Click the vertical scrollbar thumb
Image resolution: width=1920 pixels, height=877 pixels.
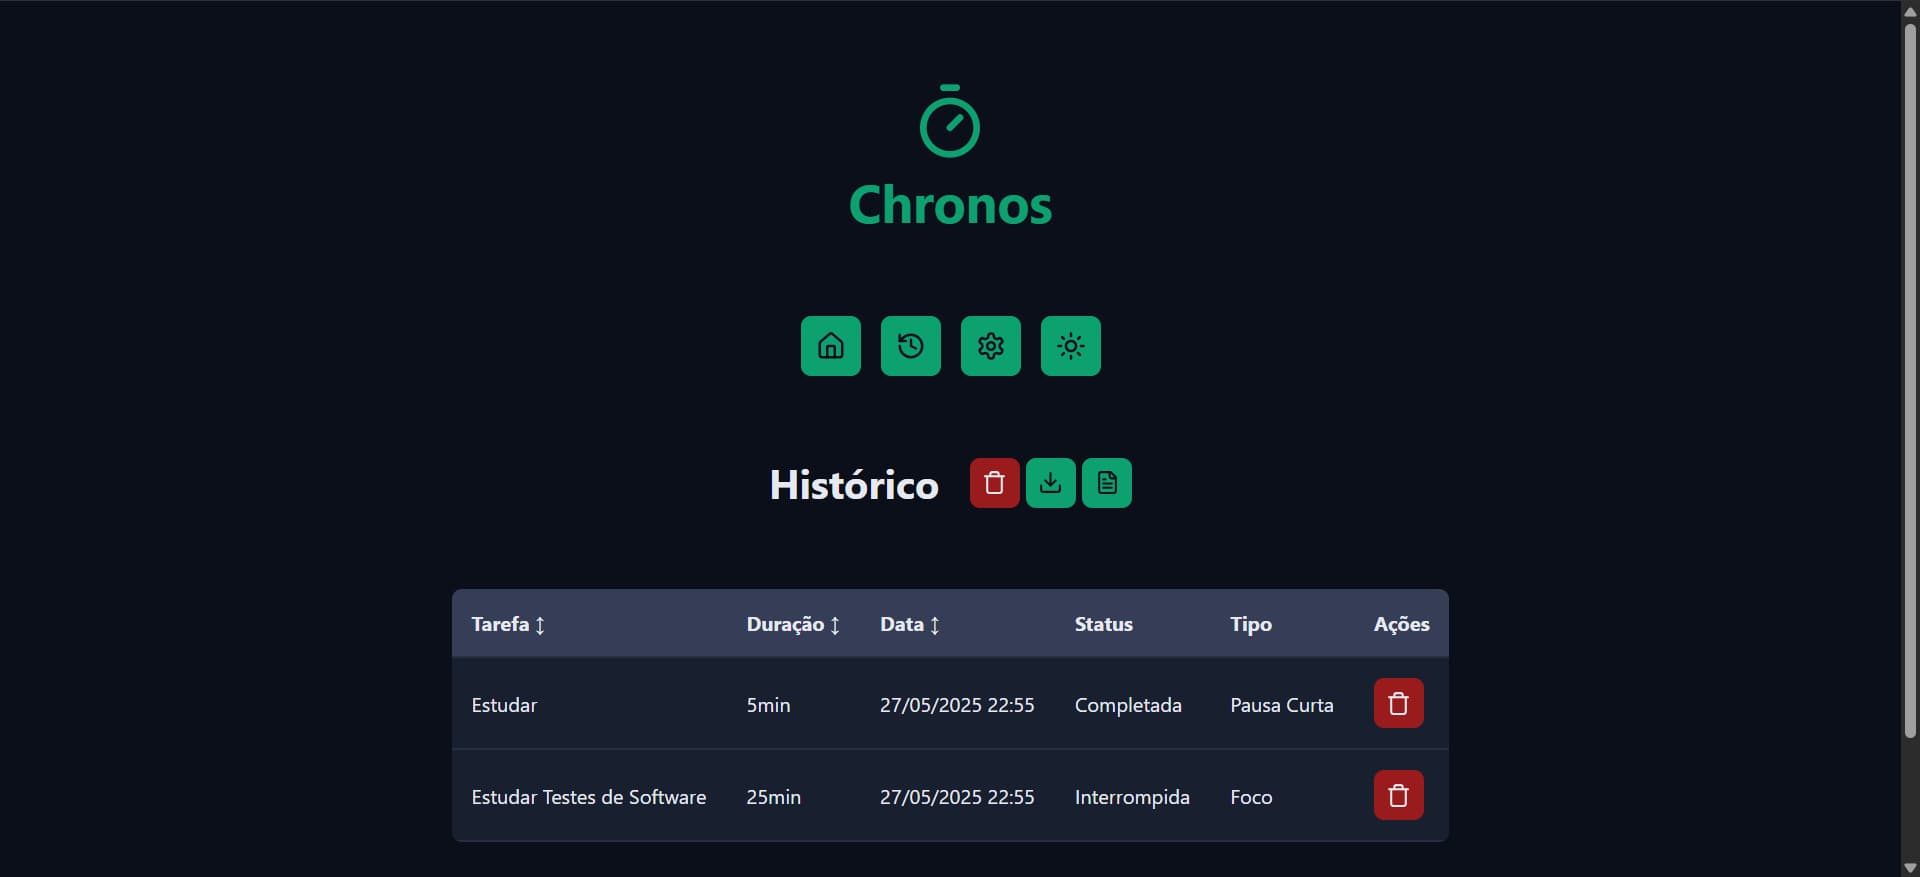tap(1910, 380)
